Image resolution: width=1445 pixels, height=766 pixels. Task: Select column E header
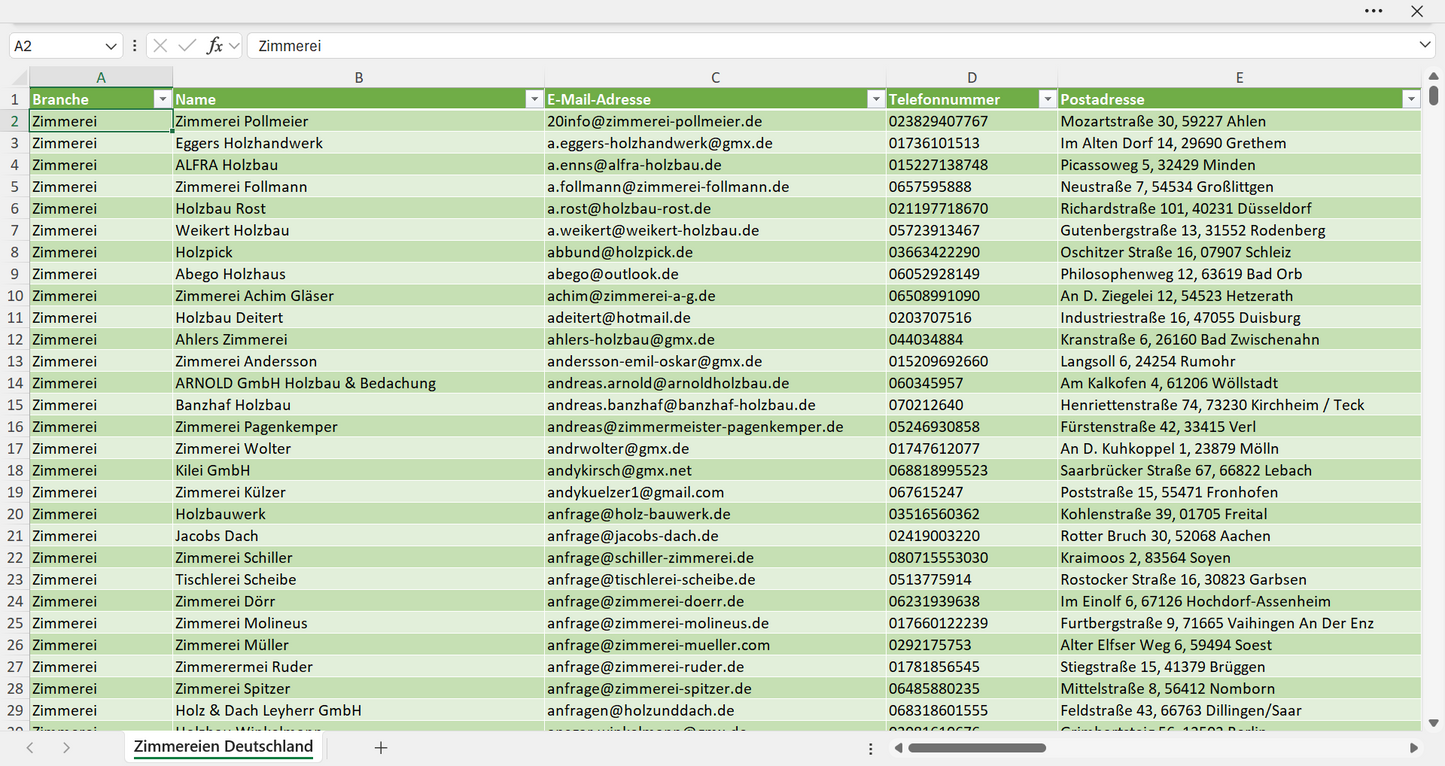click(1239, 78)
